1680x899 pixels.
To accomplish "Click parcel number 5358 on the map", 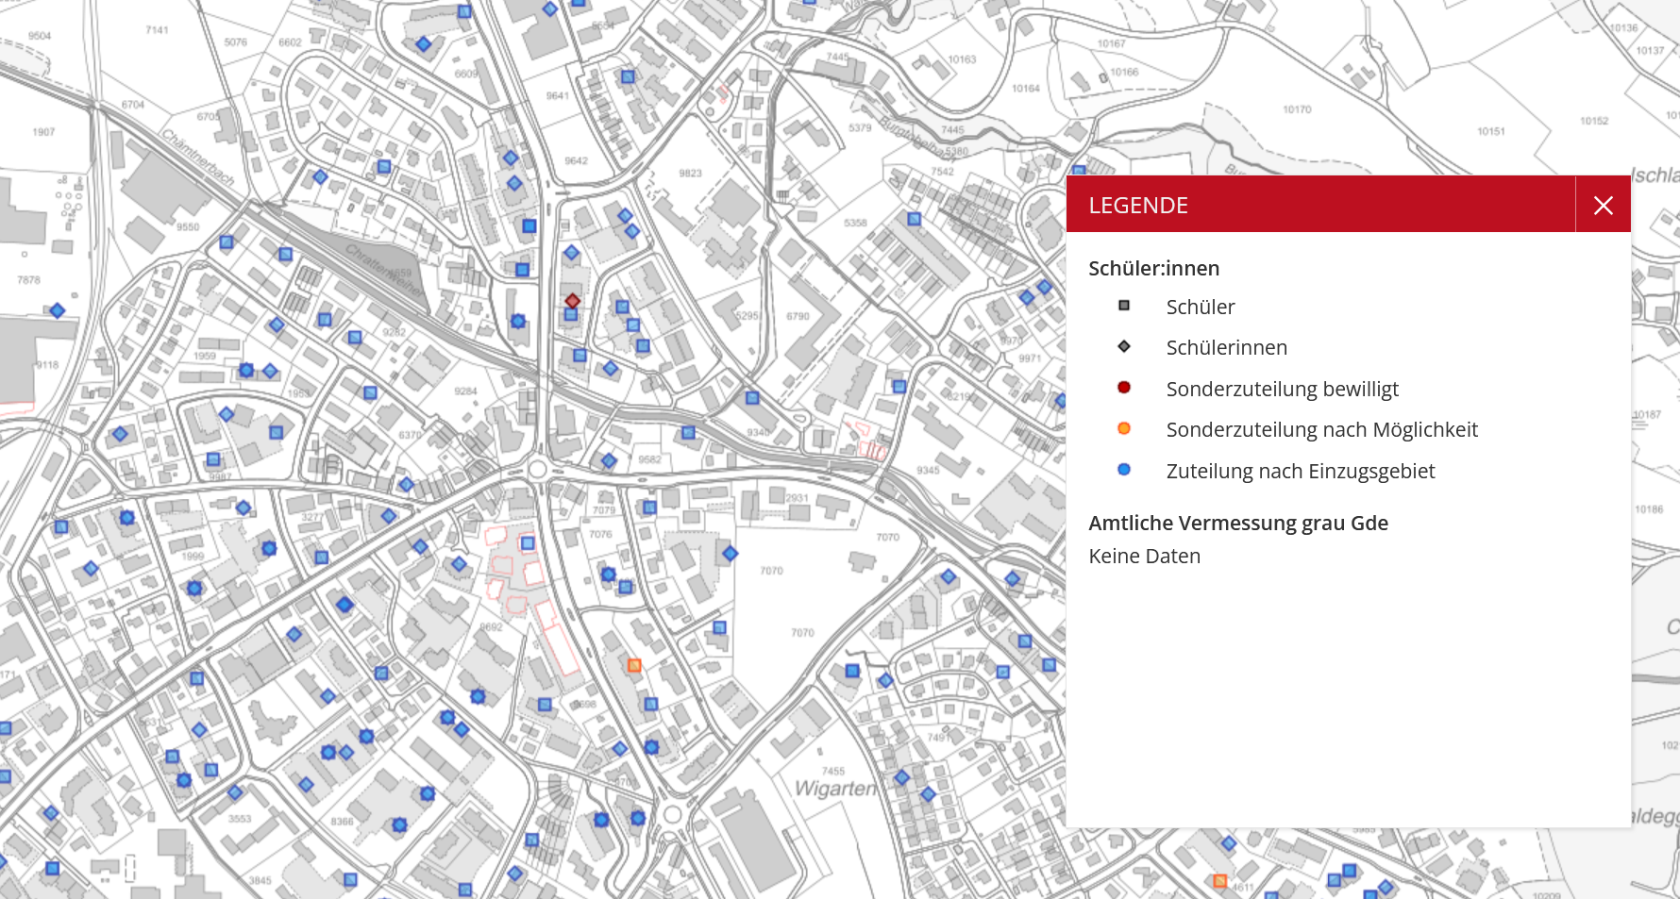I will 855,223.
